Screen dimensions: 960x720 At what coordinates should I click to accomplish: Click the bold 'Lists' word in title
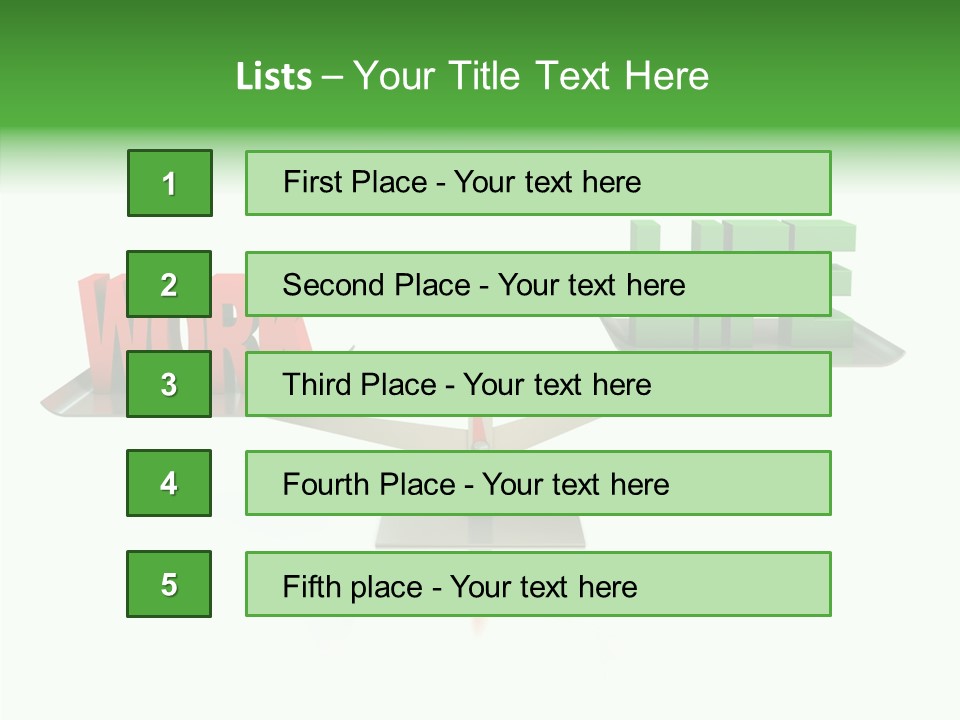pyautogui.click(x=274, y=76)
